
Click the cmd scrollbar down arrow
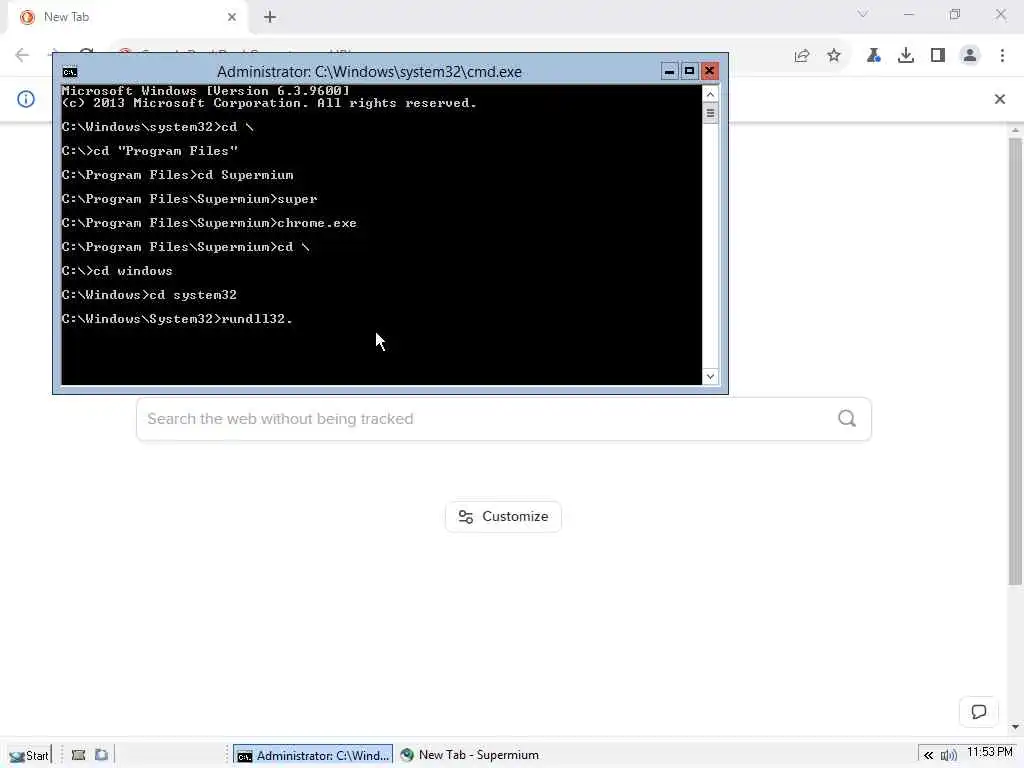pos(711,377)
